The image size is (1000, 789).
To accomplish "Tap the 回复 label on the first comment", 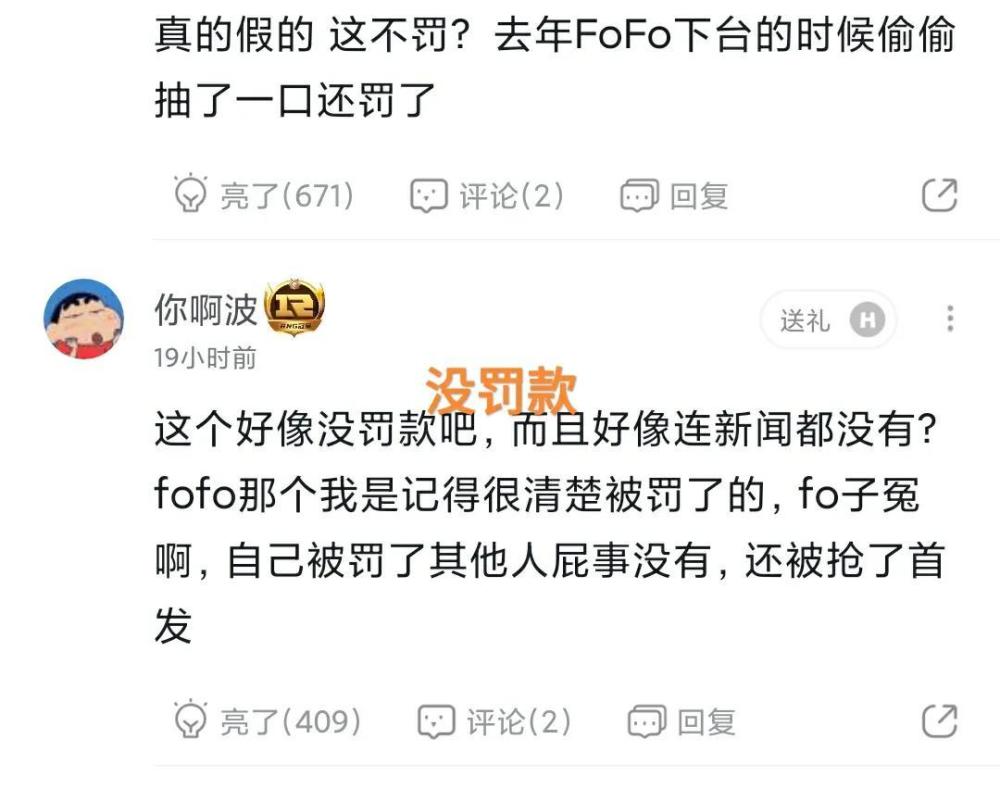I will tap(698, 195).
